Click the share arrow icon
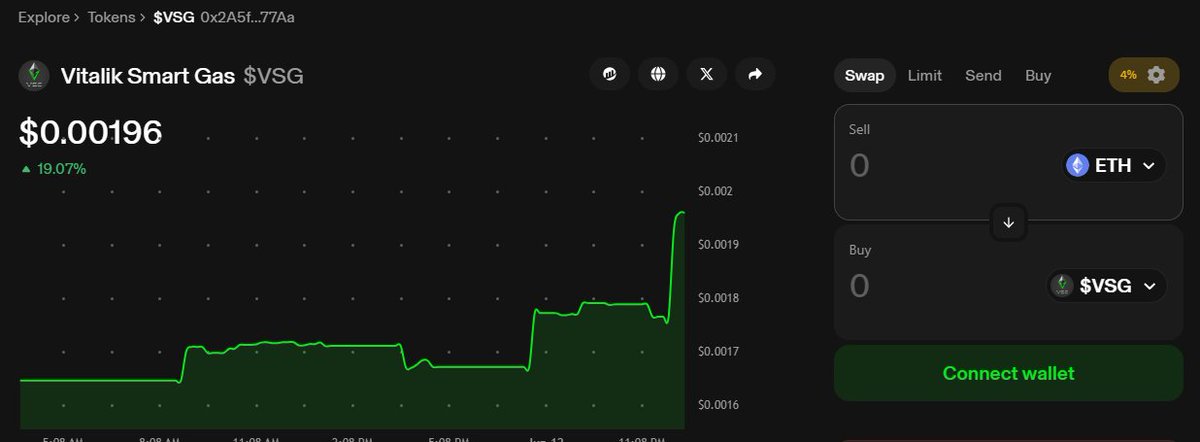Screen dimensions: 1200x442 (755, 74)
